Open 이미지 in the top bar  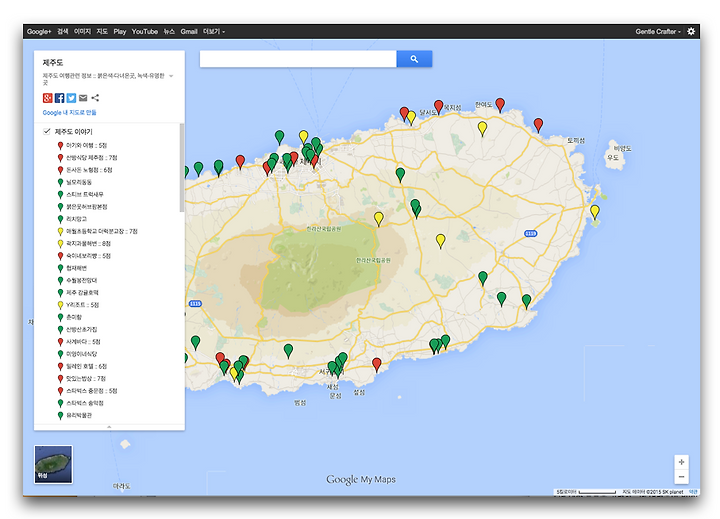(x=82, y=31)
